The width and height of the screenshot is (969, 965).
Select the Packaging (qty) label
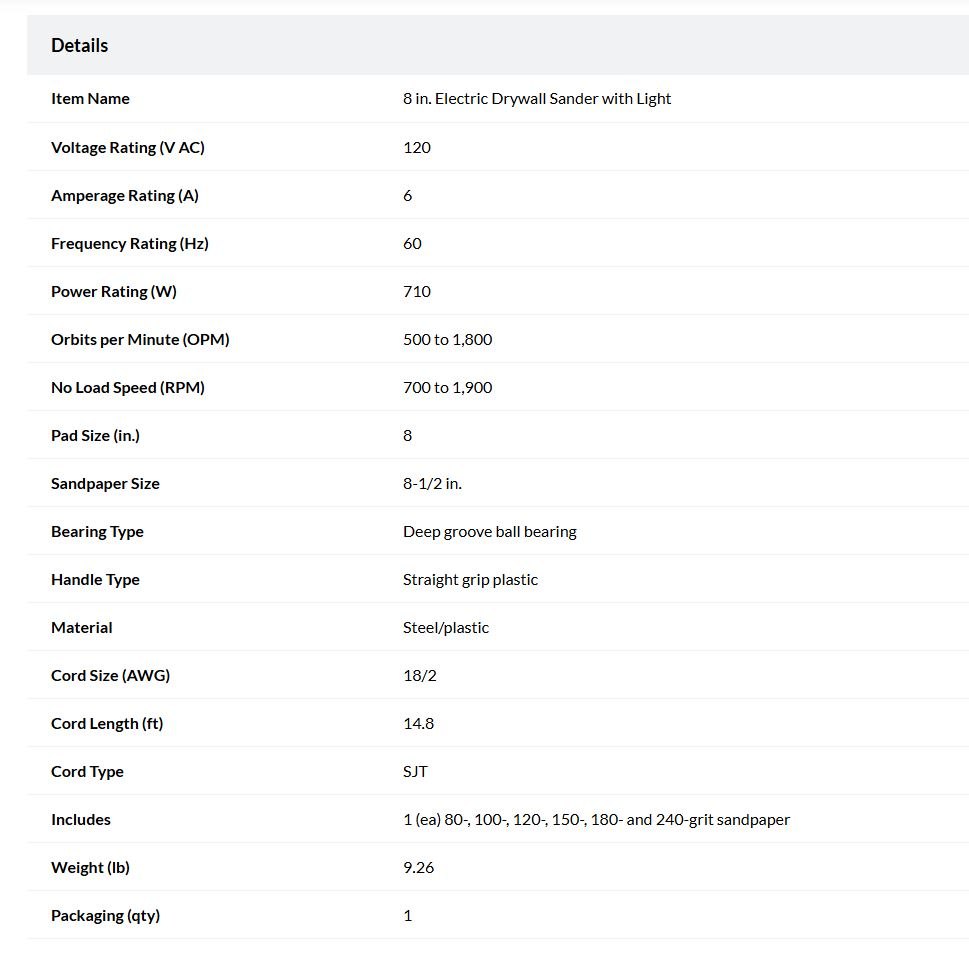(x=105, y=916)
